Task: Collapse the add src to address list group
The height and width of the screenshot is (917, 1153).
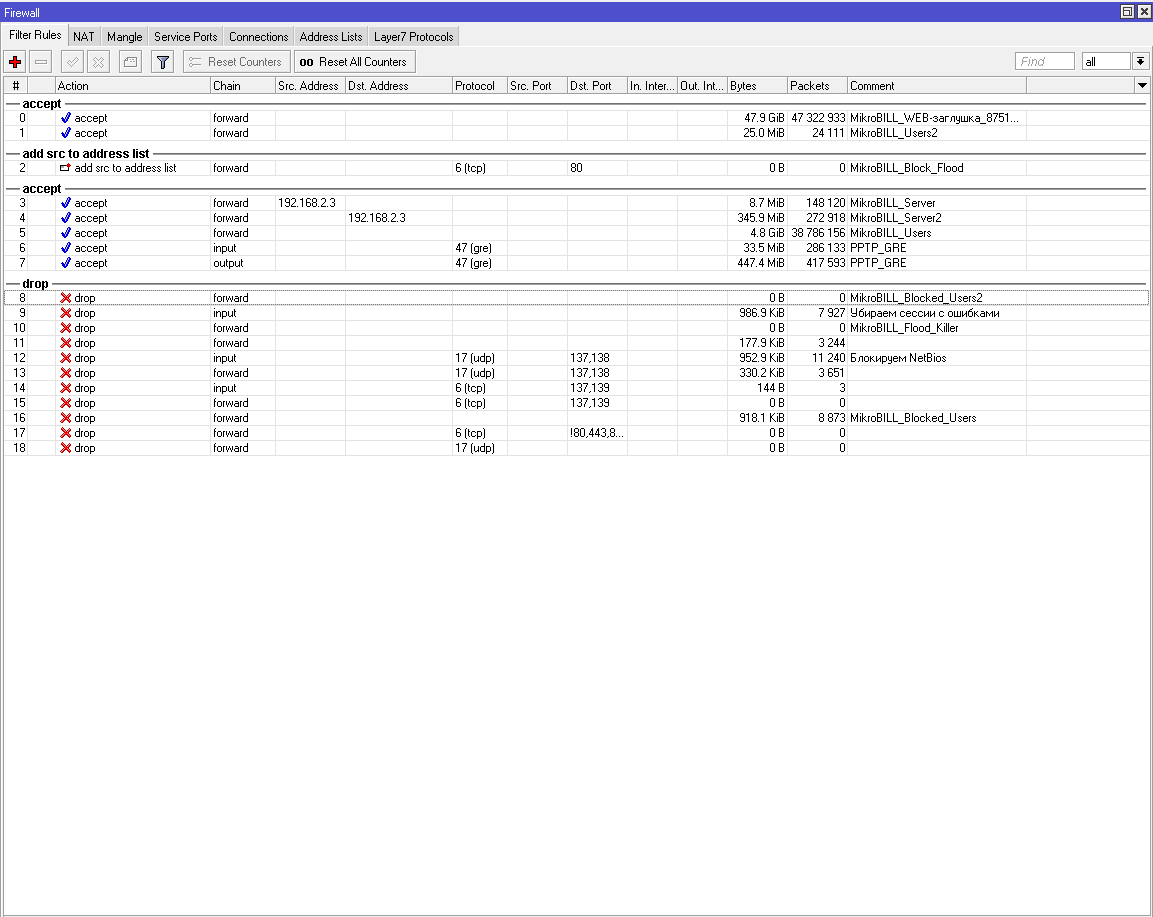Action: tap(85, 154)
